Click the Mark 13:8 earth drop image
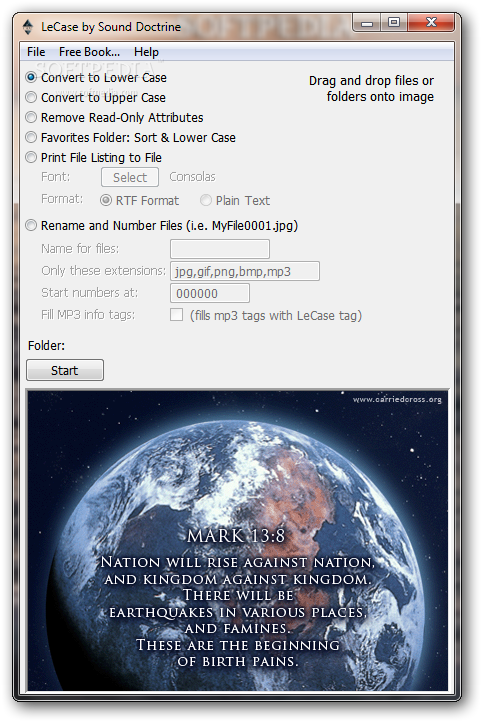 click(x=238, y=541)
